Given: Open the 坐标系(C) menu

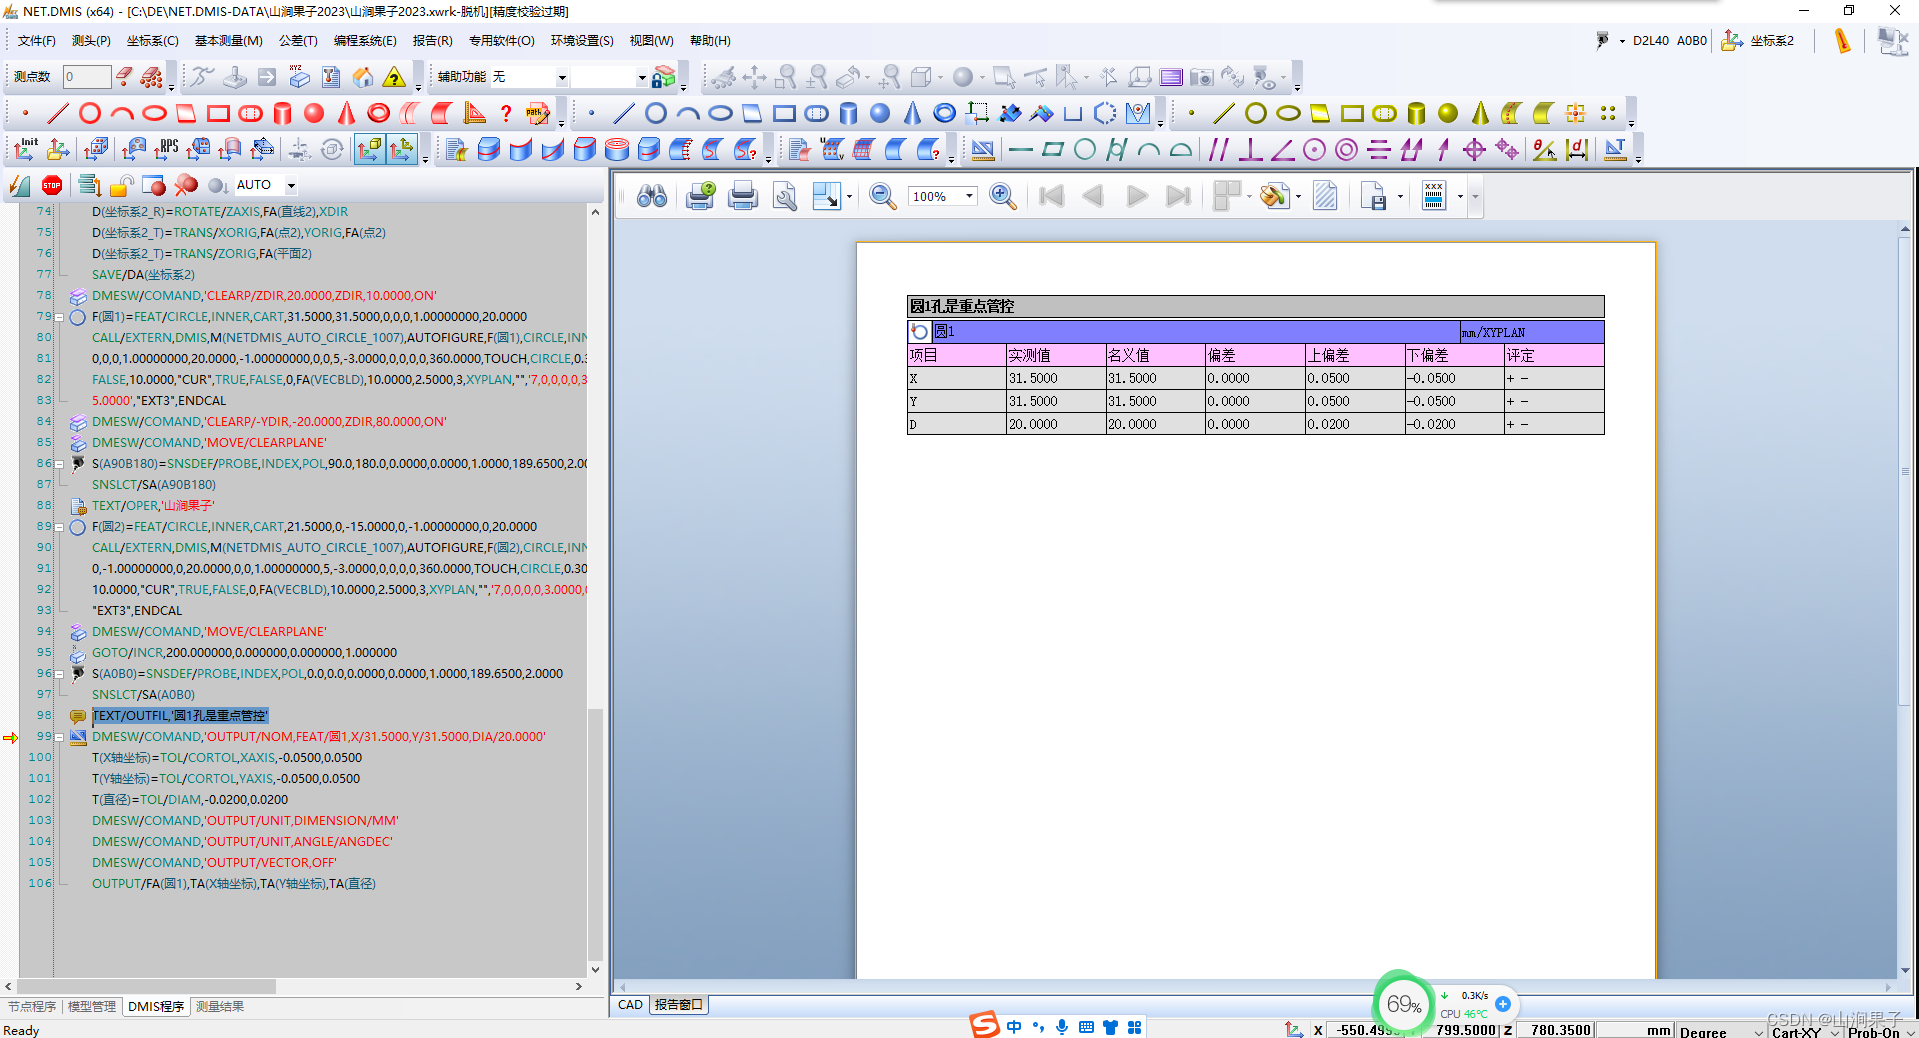Looking at the screenshot, I should click(x=152, y=41).
